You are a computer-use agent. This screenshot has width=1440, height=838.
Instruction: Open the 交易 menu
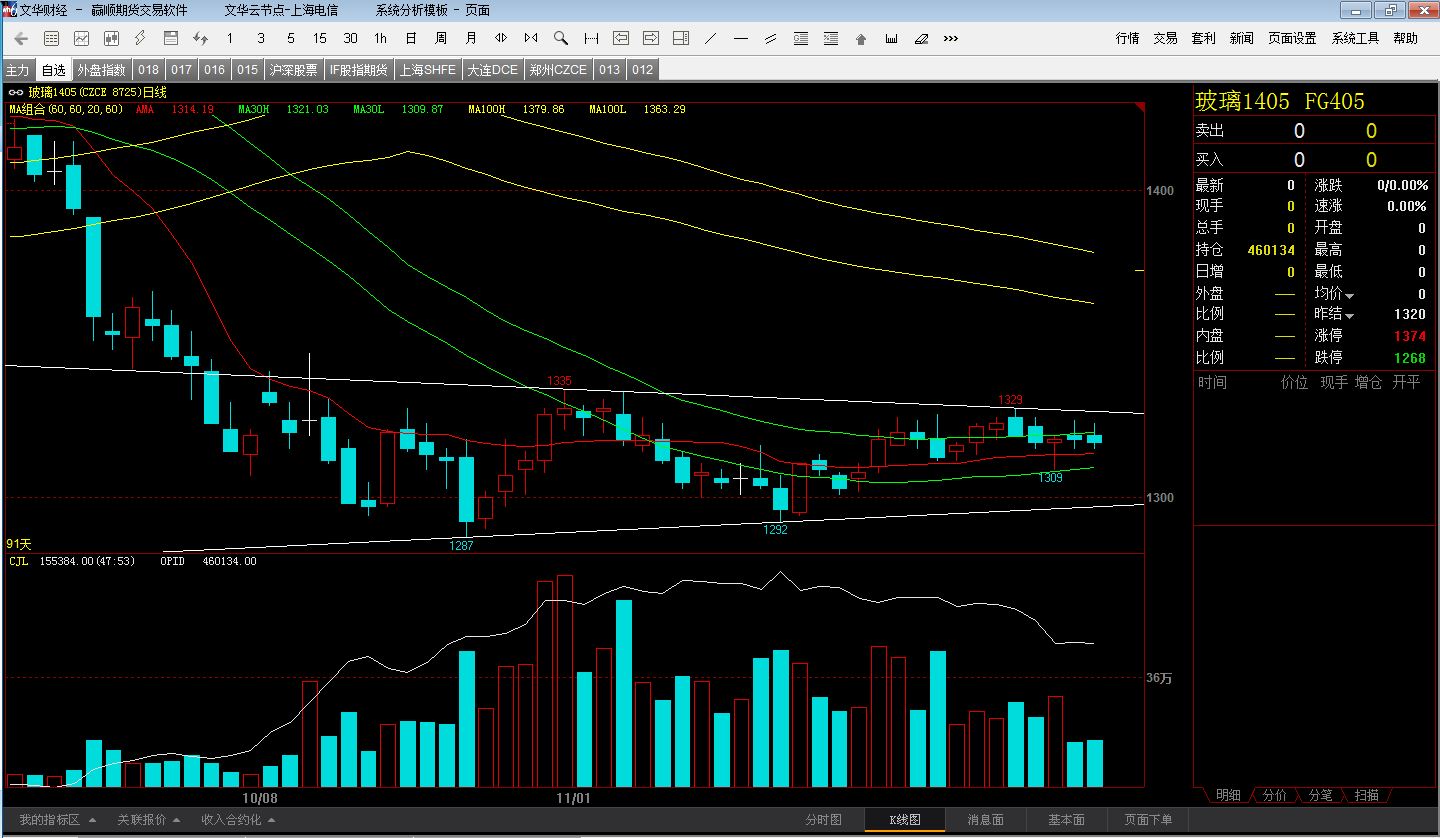pos(1165,38)
